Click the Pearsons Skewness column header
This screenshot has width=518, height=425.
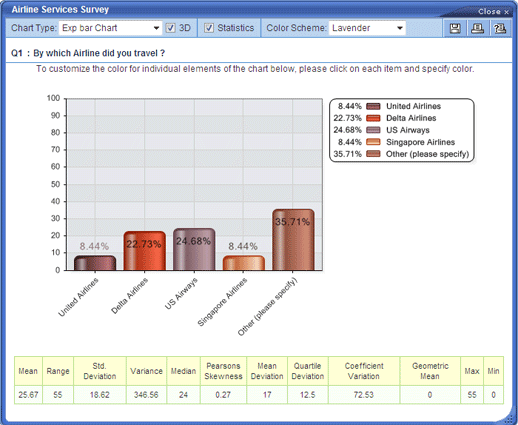[223, 371]
